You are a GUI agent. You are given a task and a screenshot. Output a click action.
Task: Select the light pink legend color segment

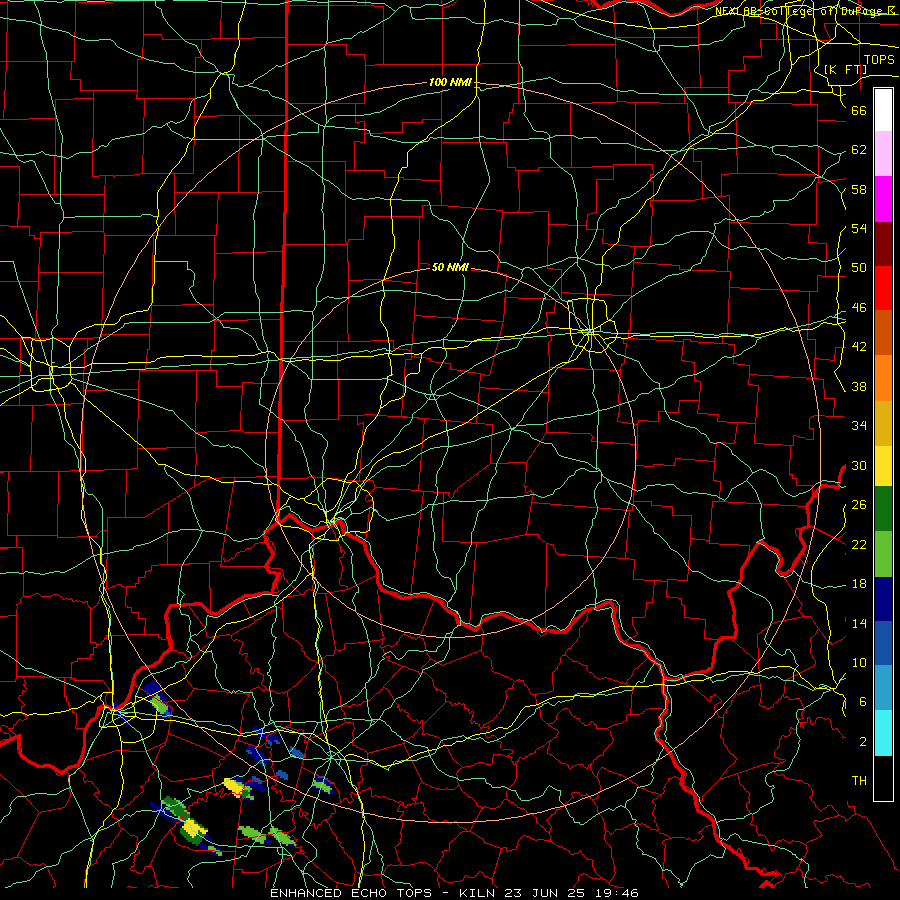pyautogui.click(x=883, y=153)
